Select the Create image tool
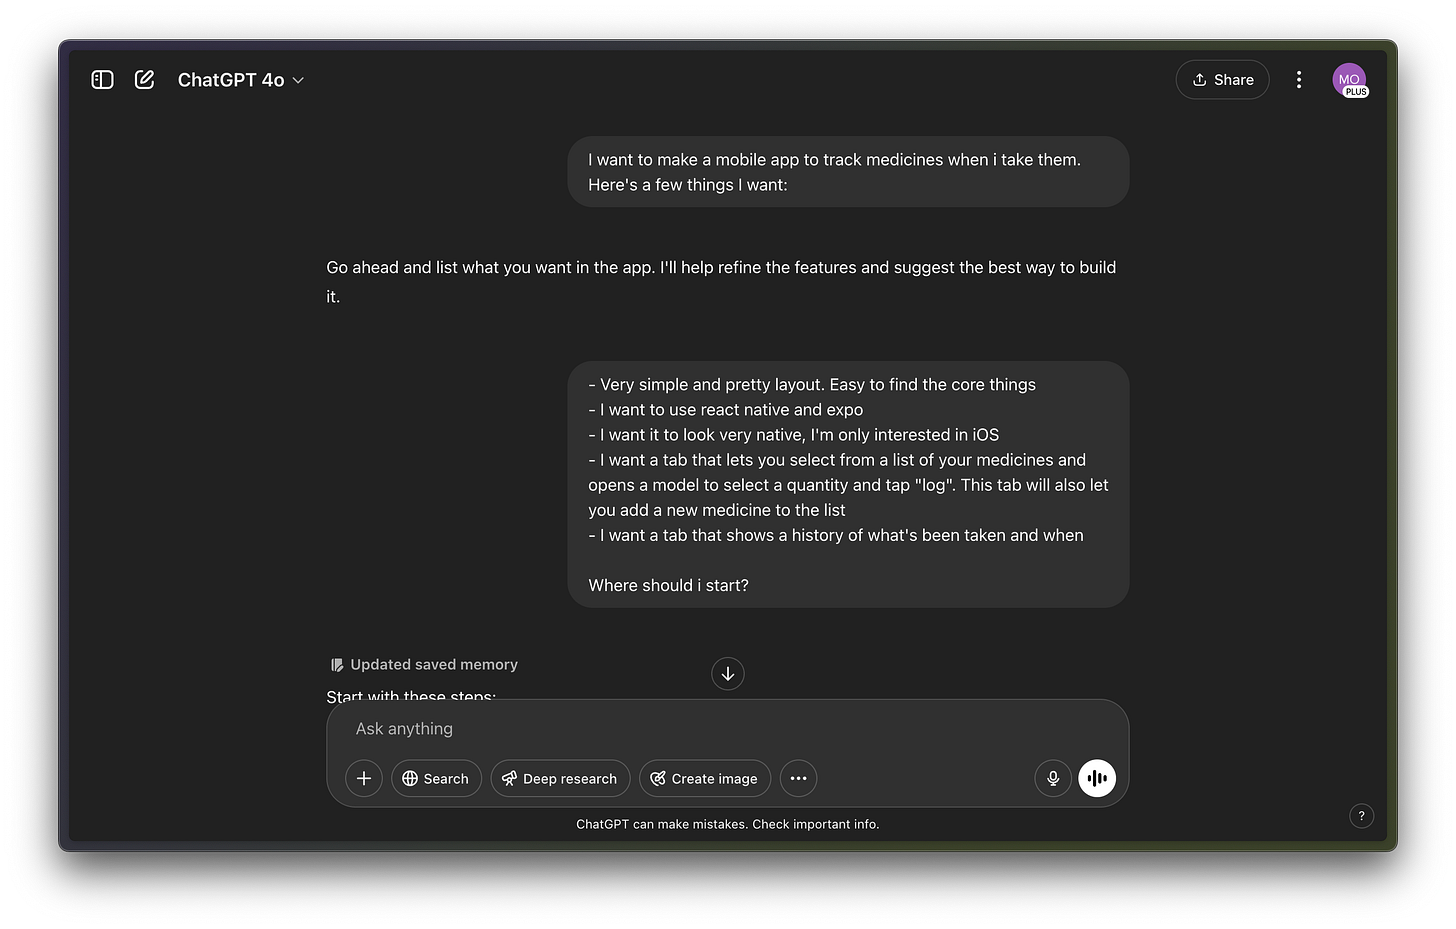 pos(705,778)
